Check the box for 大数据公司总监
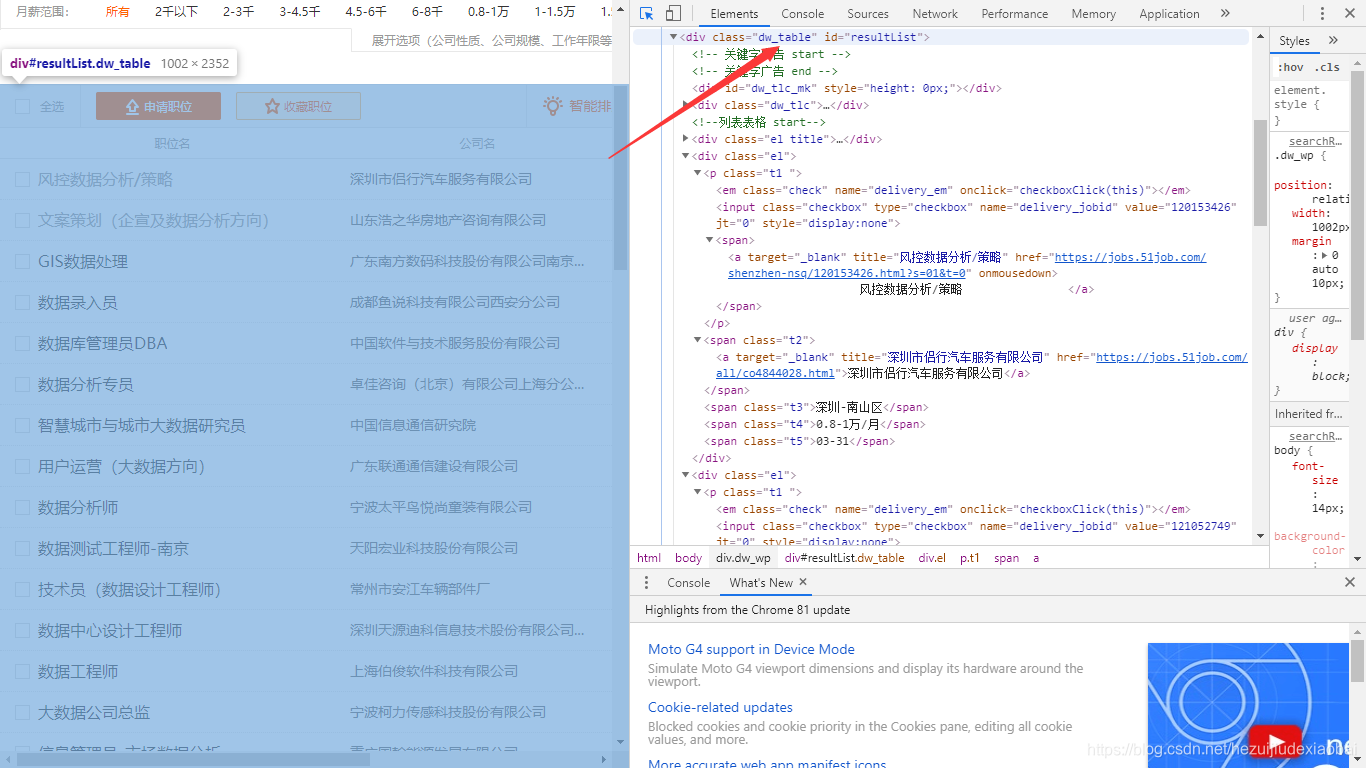The height and width of the screenshot is (768, 1366). tap(22, 712)
